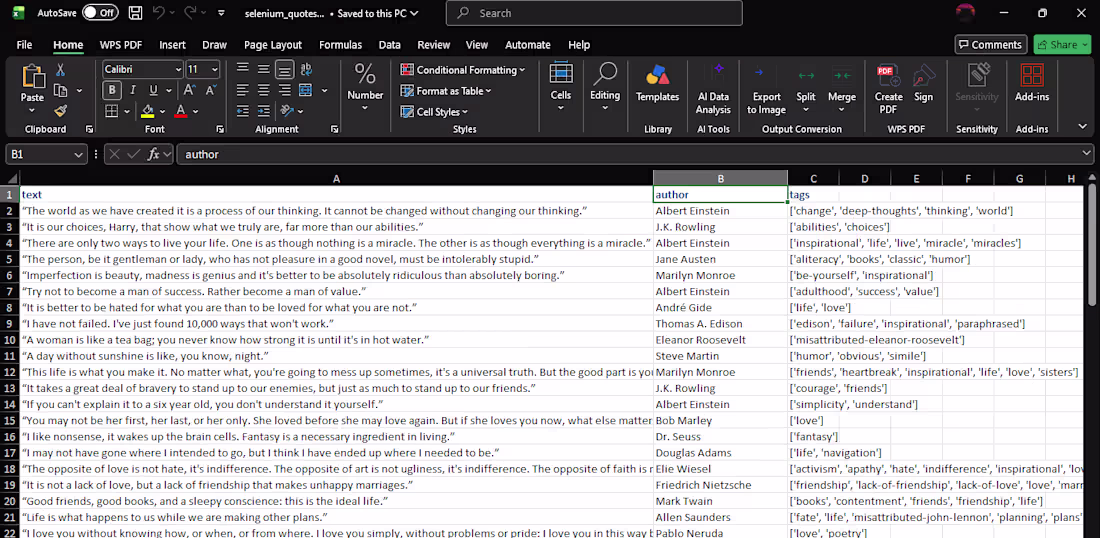1100x538 pixels.
Task: Switch to the Formulas tab
Action: tap(340, 44)
